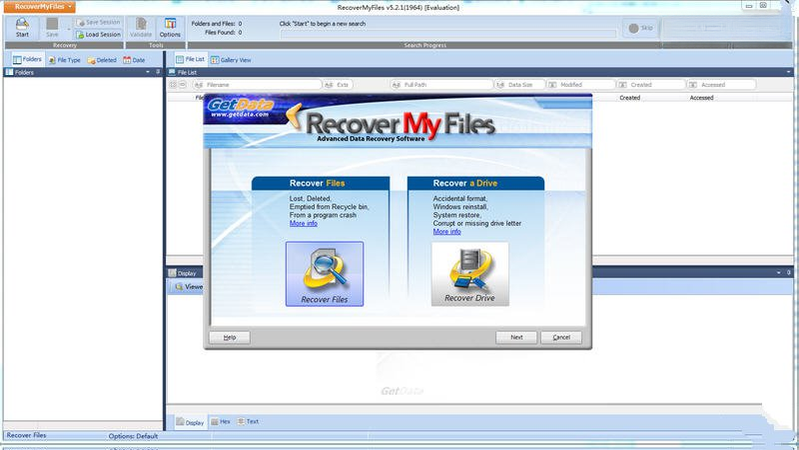The width and height of the screenshot is (799, 450).
Task: Click the Cancel button in the wizard
Action: [x=561, y=337]
